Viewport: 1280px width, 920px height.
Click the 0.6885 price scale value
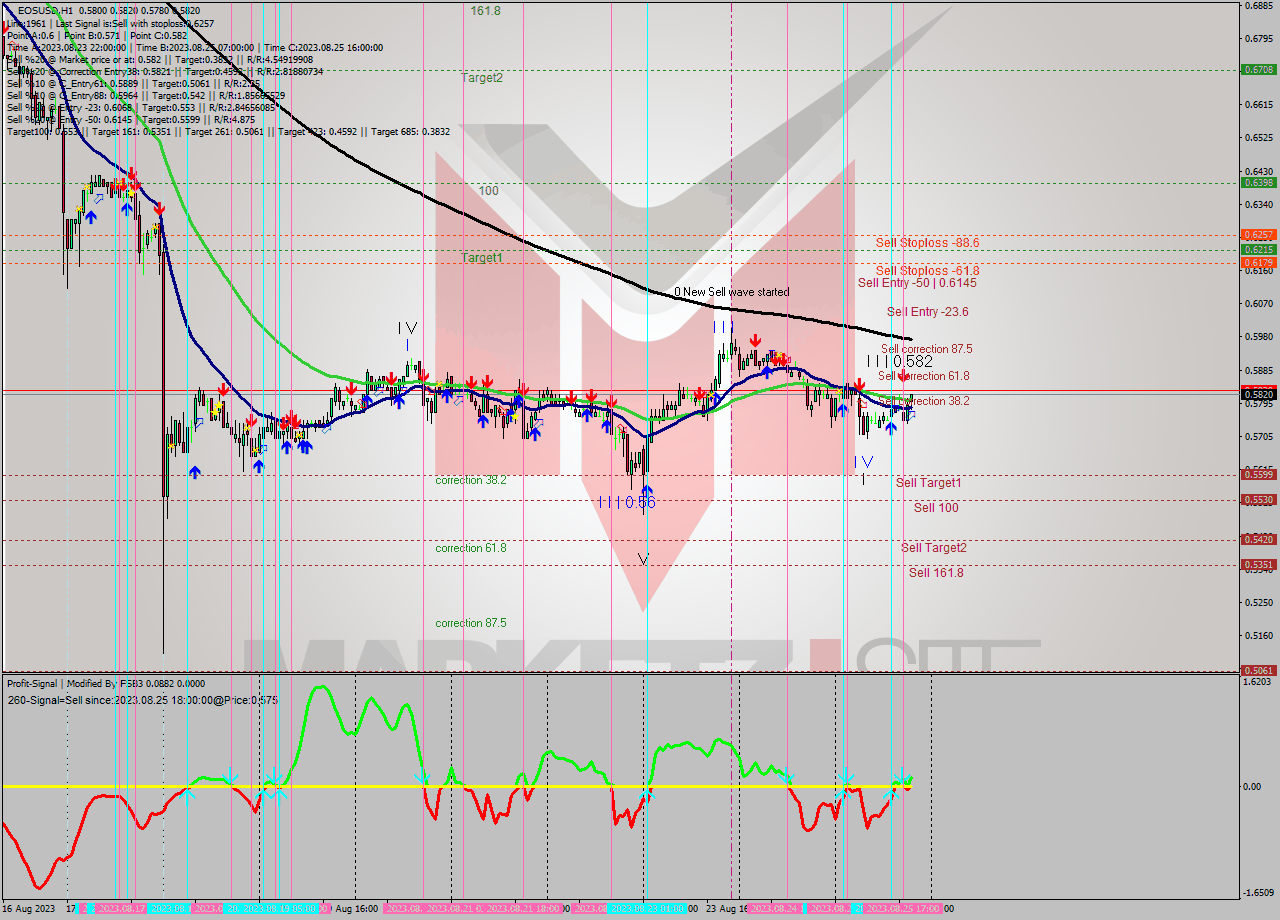tap(1258, 6)
